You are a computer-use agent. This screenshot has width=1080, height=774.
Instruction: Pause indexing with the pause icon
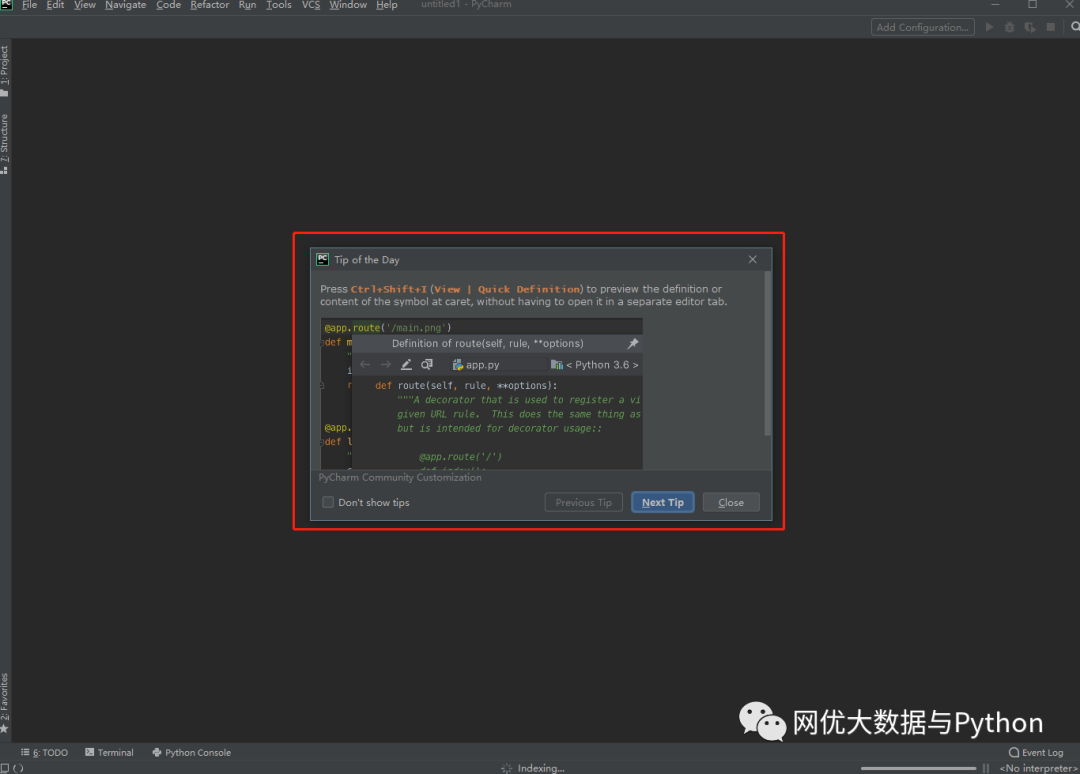(x=986, y=768)
